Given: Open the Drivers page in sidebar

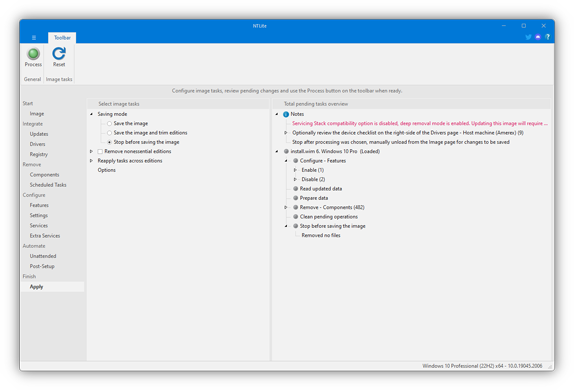Looking at the screenshot, I should coord(37,144).
